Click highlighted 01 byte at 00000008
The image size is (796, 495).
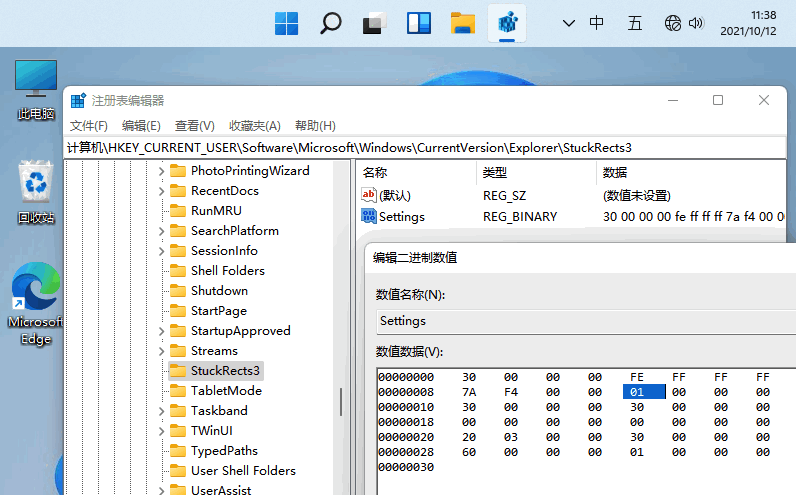pyautogui.click(x=644, y=392)
